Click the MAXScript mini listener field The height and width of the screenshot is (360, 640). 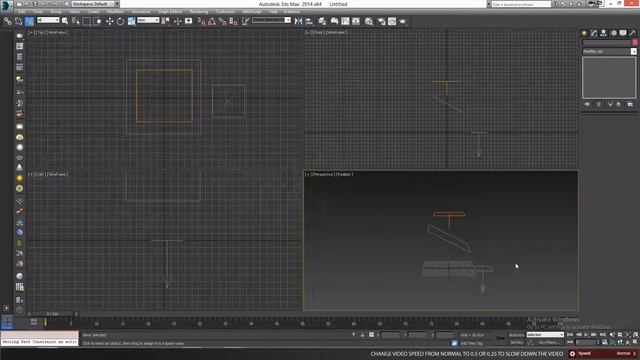39,338
